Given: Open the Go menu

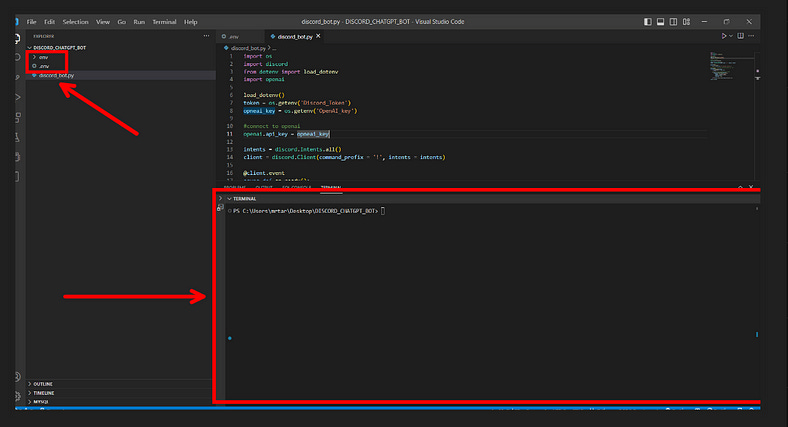Looking at the screenshot, I should click(x=122, y=22).
